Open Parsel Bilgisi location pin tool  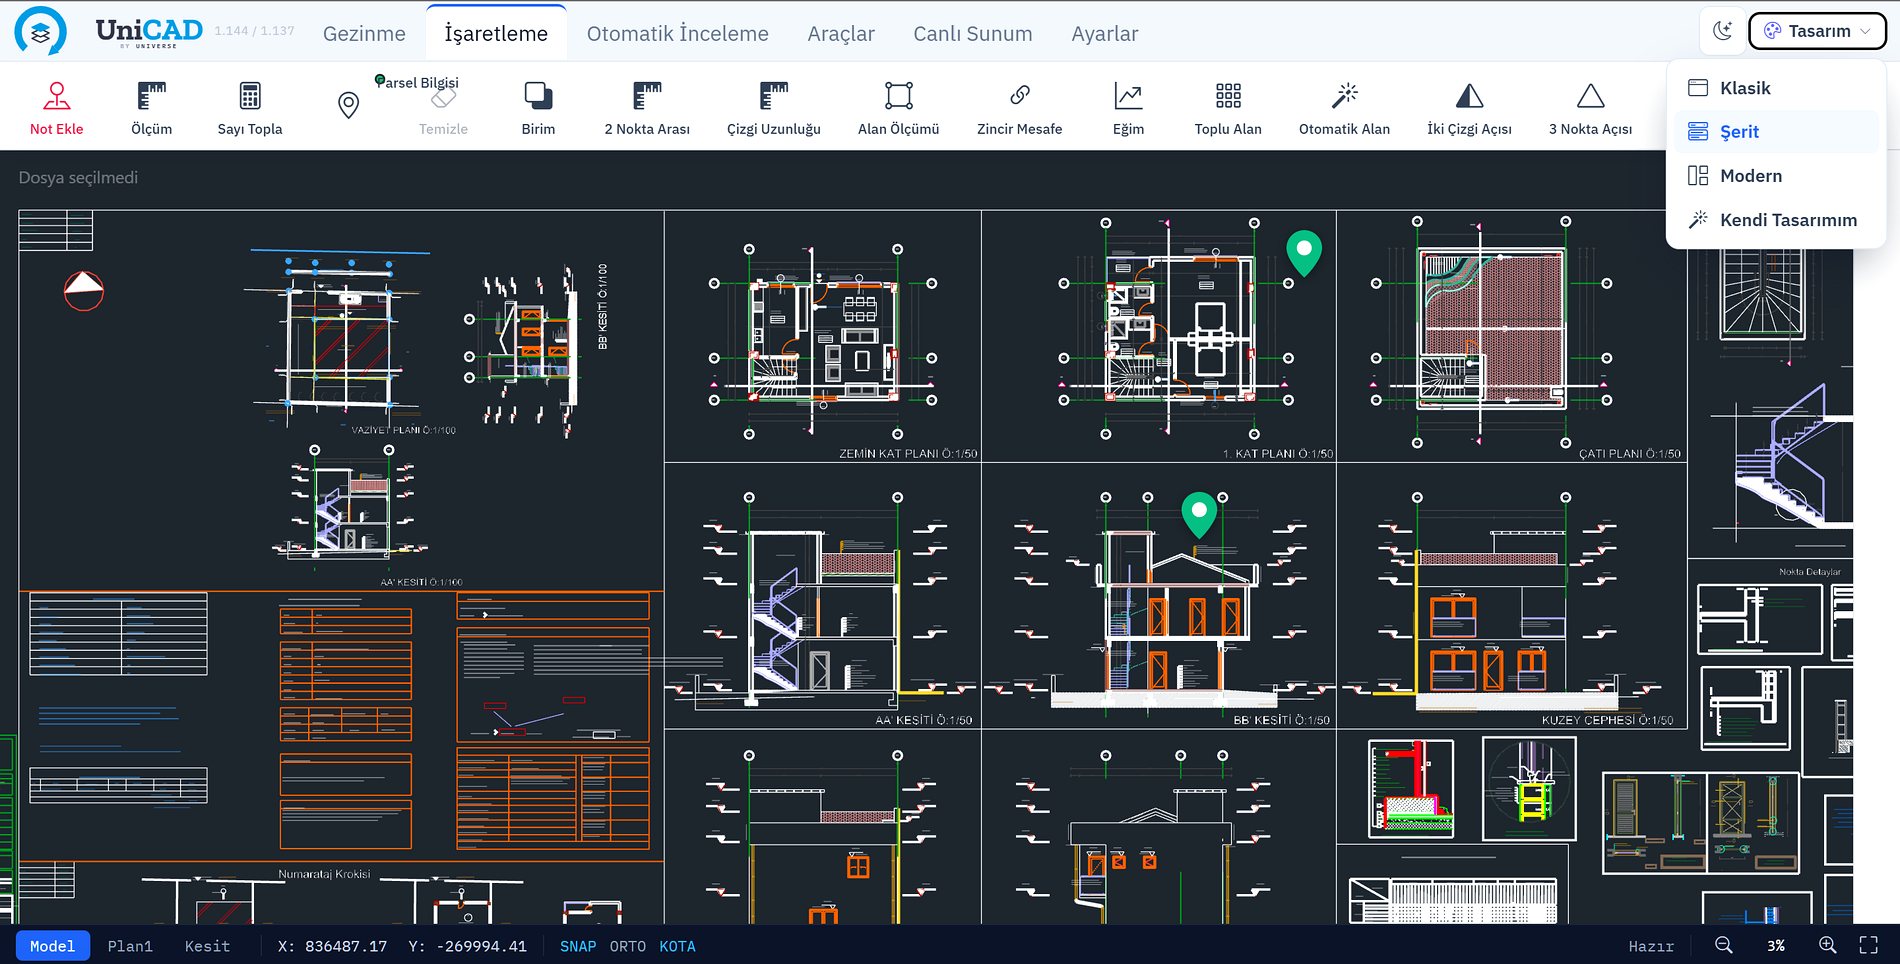pyautogui.click(x=348, y=104)
